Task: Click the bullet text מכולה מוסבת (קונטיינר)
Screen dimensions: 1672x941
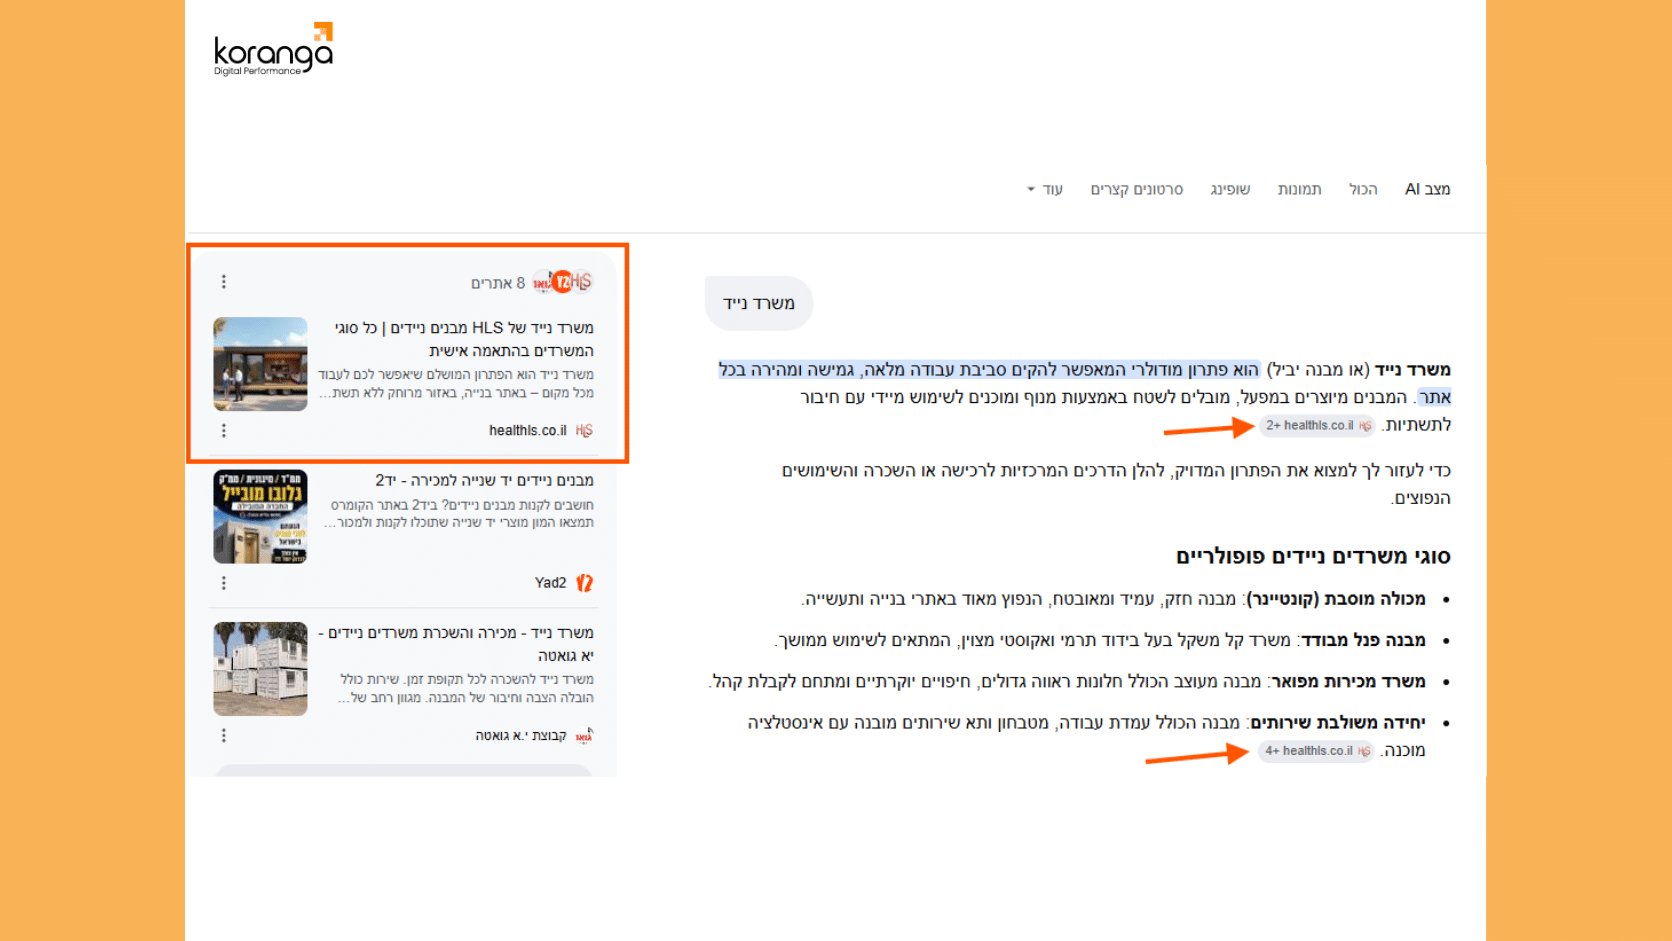Action: [1336, 599]
